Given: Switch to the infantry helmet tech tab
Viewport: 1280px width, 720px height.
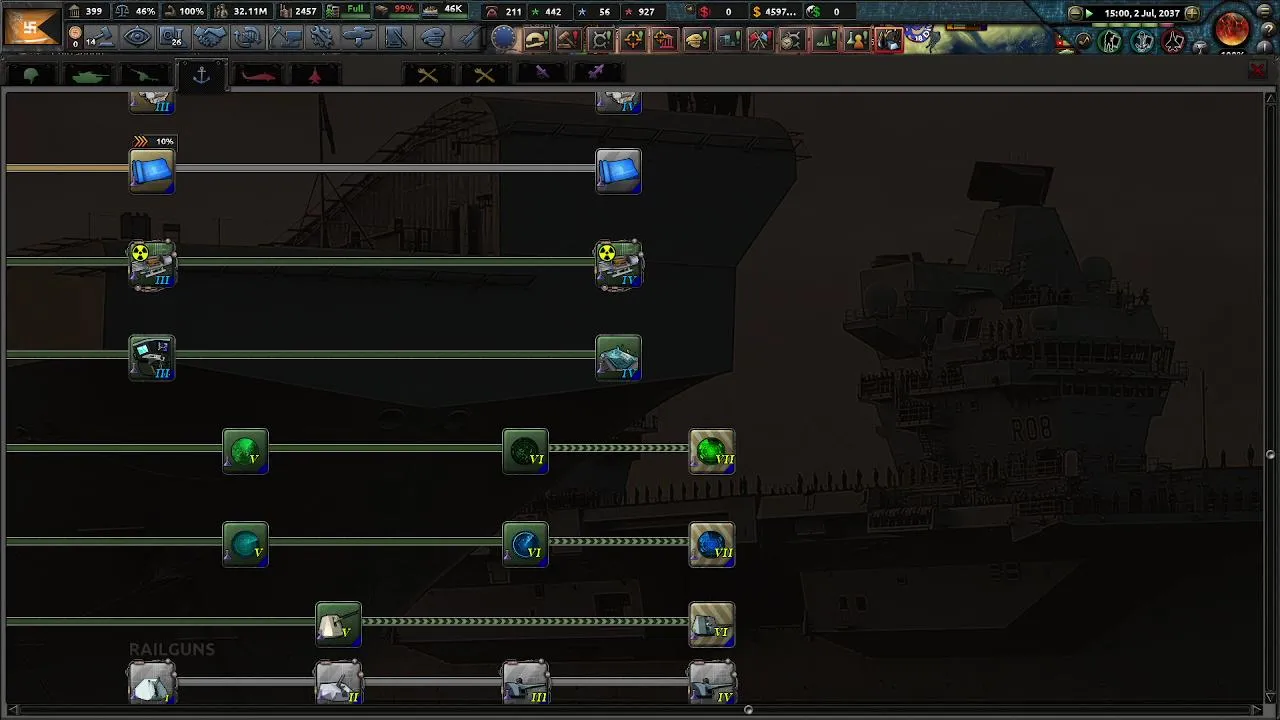Looking at the screenshot, I should [x=31, y=75].
